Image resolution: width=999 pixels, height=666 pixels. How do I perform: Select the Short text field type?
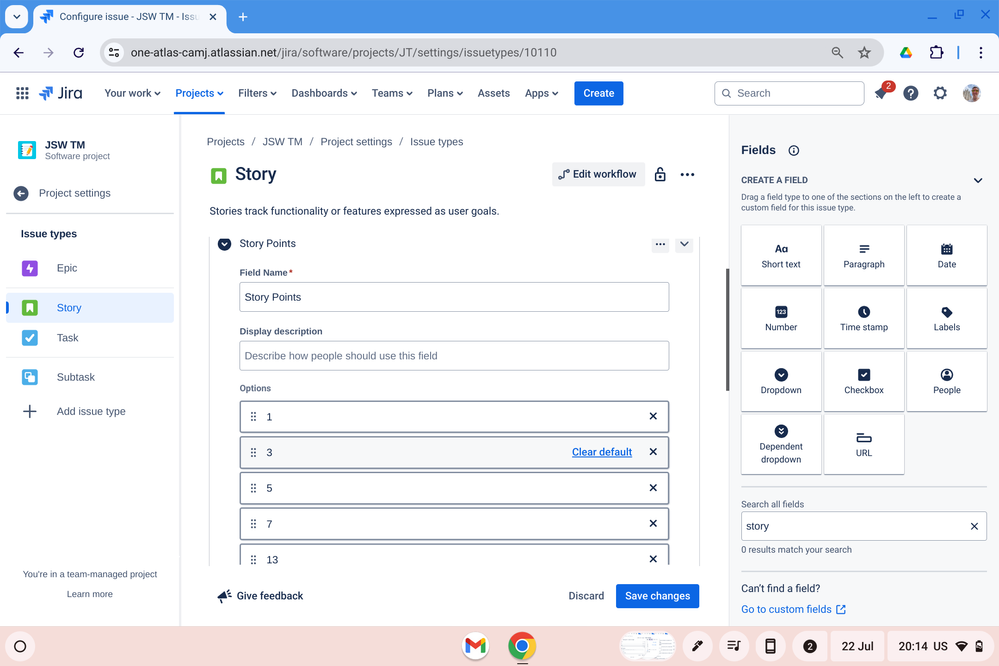coord(780,255)
